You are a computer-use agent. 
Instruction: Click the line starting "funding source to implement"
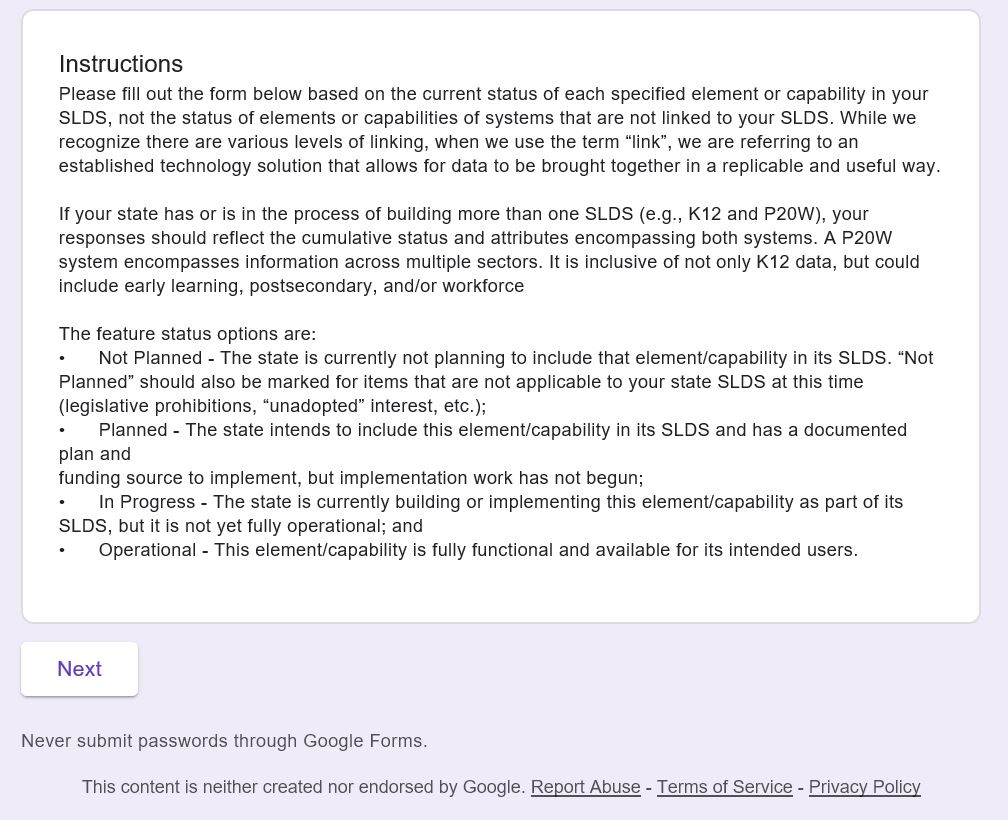350,478
